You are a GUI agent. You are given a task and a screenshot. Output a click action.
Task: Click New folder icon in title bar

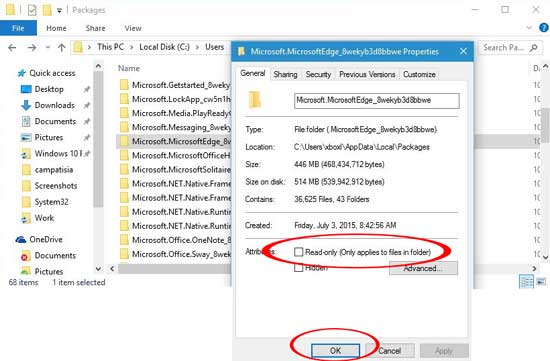[47, 10]
